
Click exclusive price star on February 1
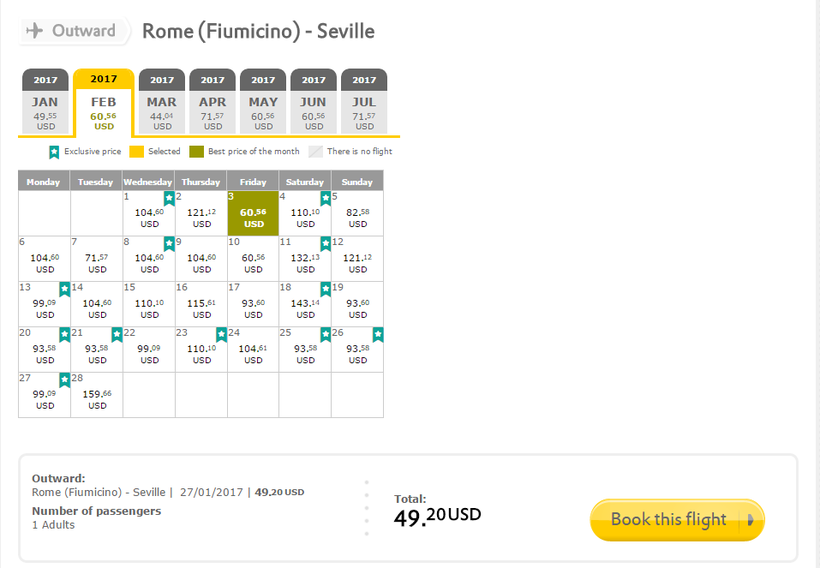coord(169,198)
